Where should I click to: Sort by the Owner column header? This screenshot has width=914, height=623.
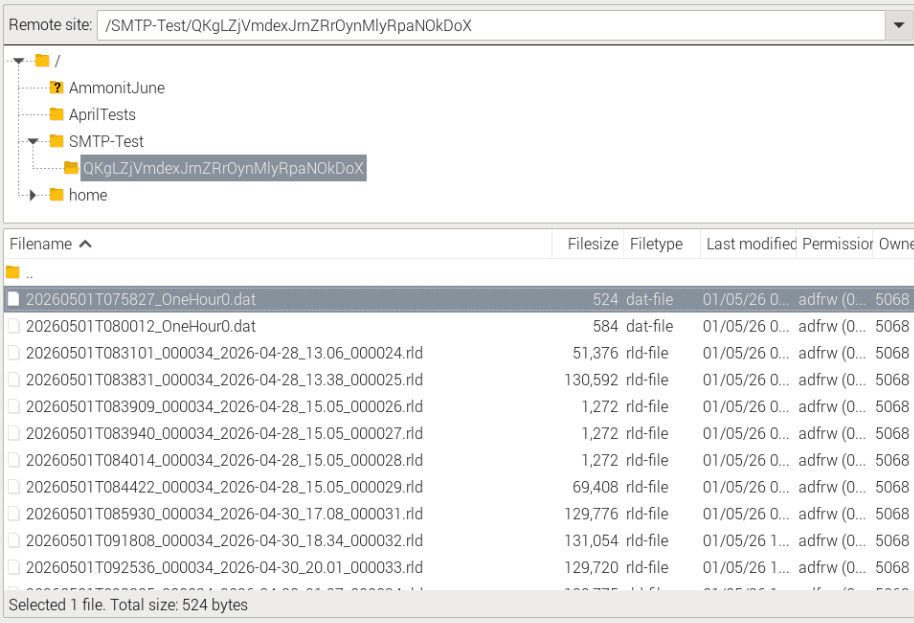894,244
